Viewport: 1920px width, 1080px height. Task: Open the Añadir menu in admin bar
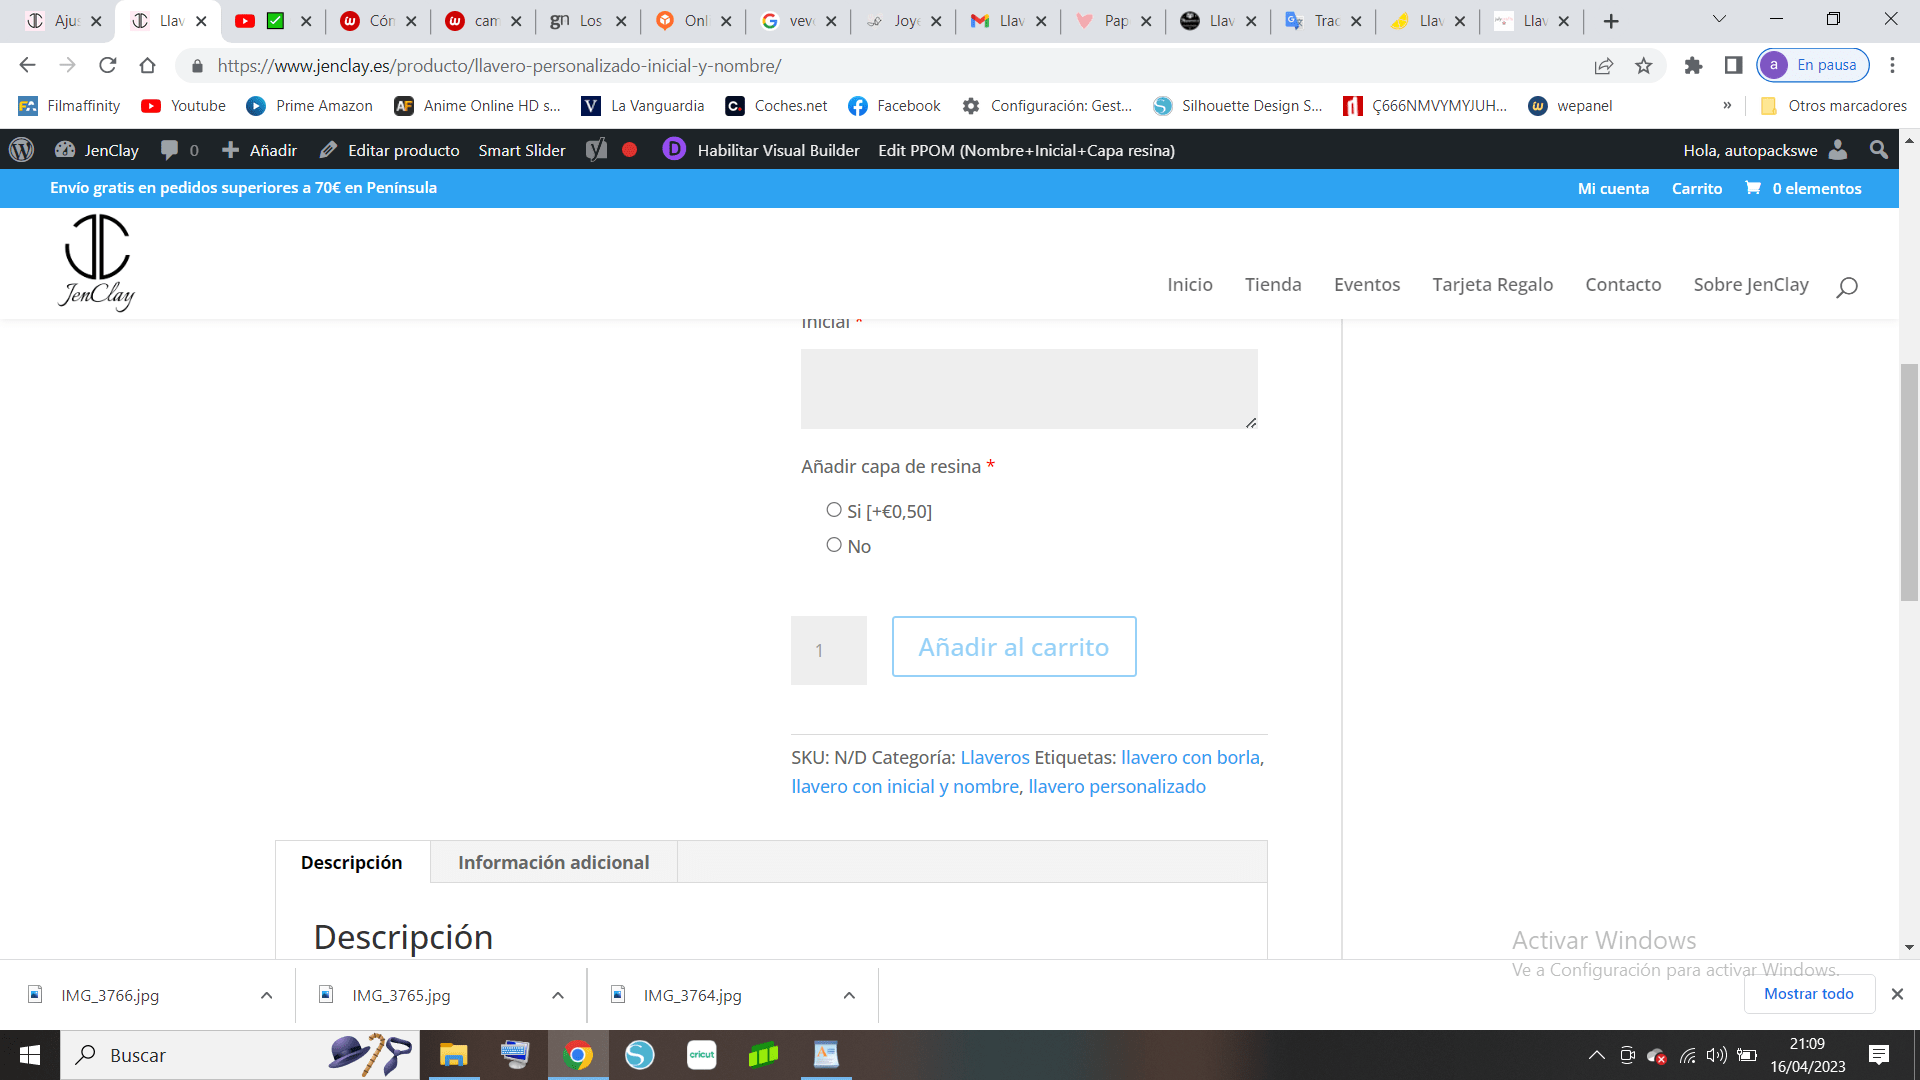click(x=259, y=150)
